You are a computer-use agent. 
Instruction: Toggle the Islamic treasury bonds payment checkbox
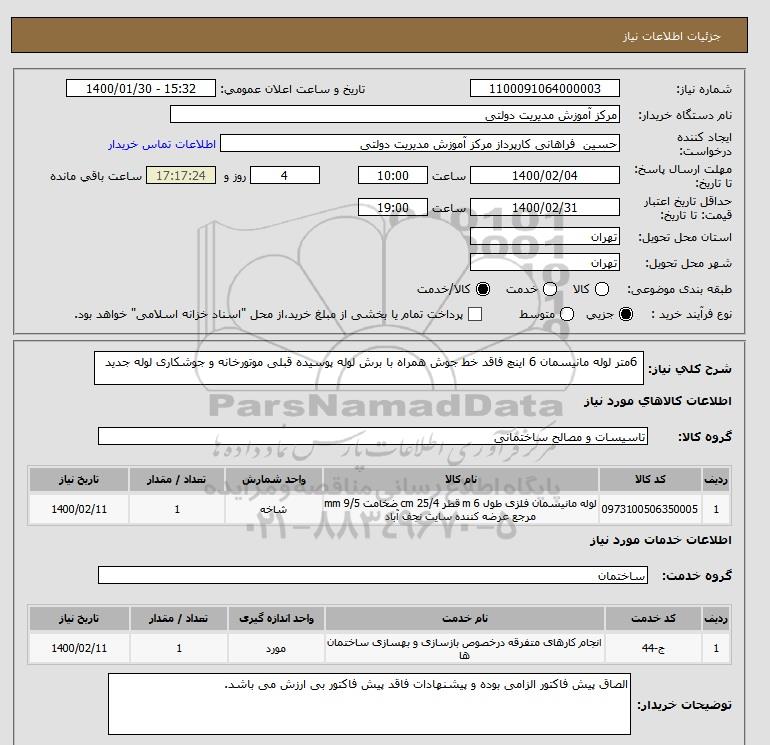pos(475,314)
